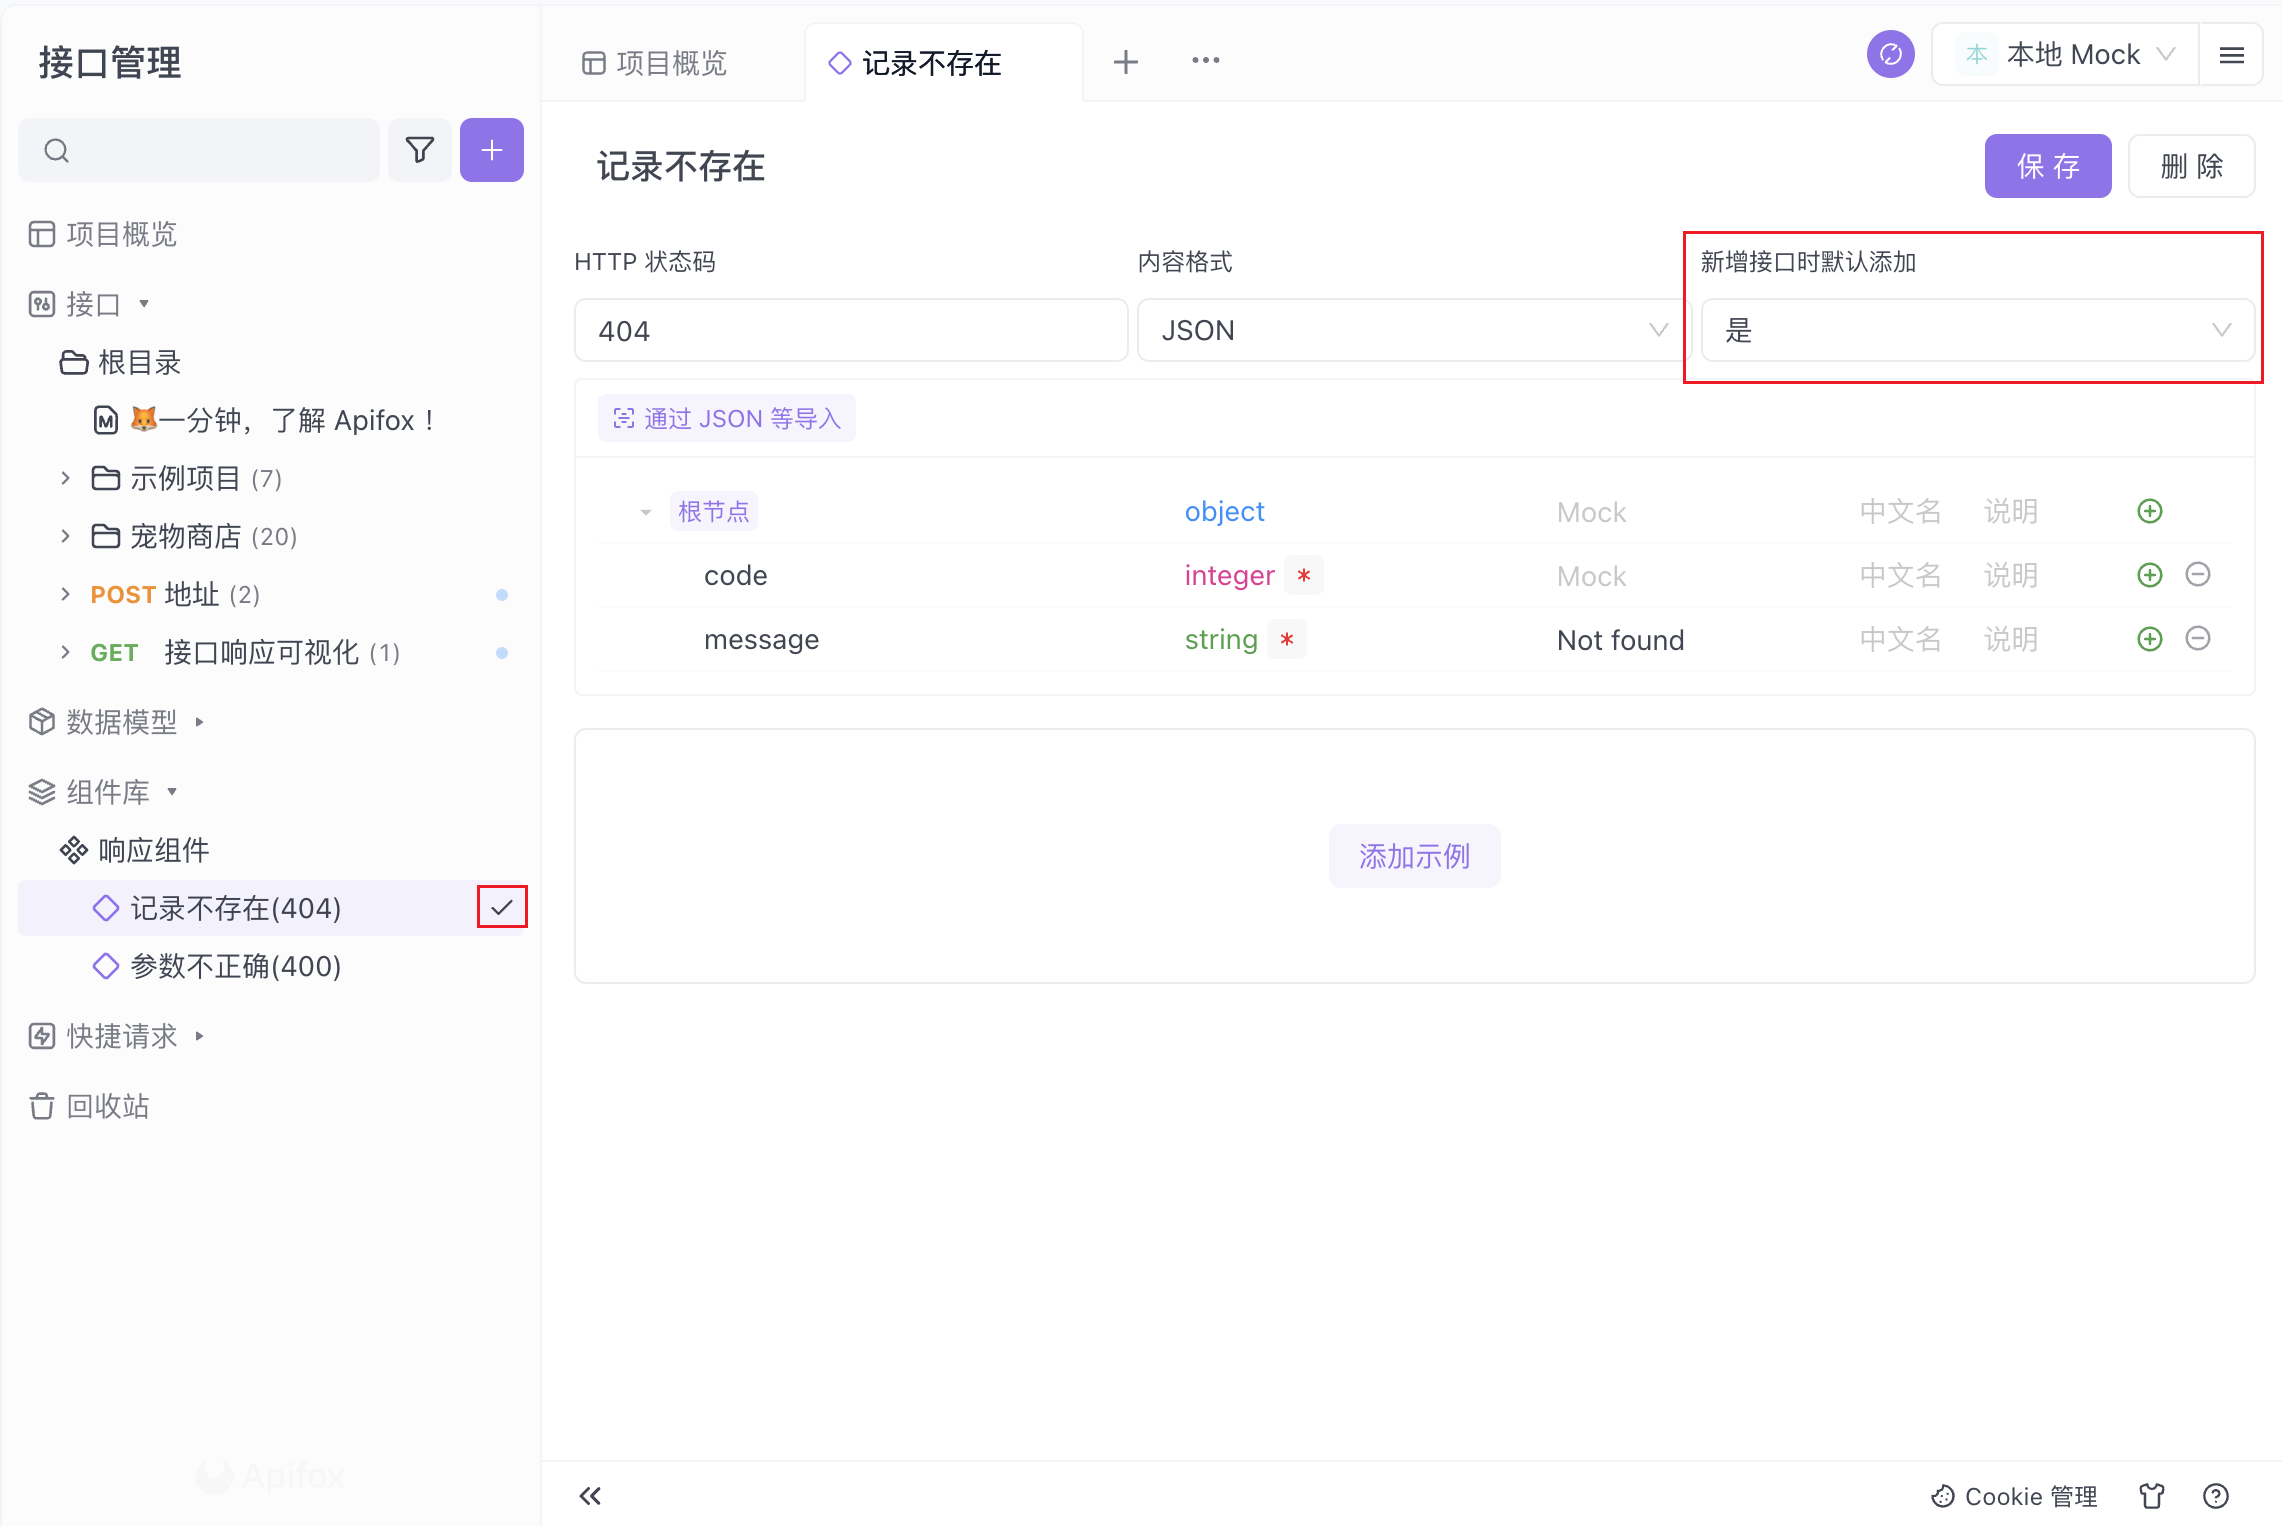Open help question mark icon

(x=2215, y=1495)
